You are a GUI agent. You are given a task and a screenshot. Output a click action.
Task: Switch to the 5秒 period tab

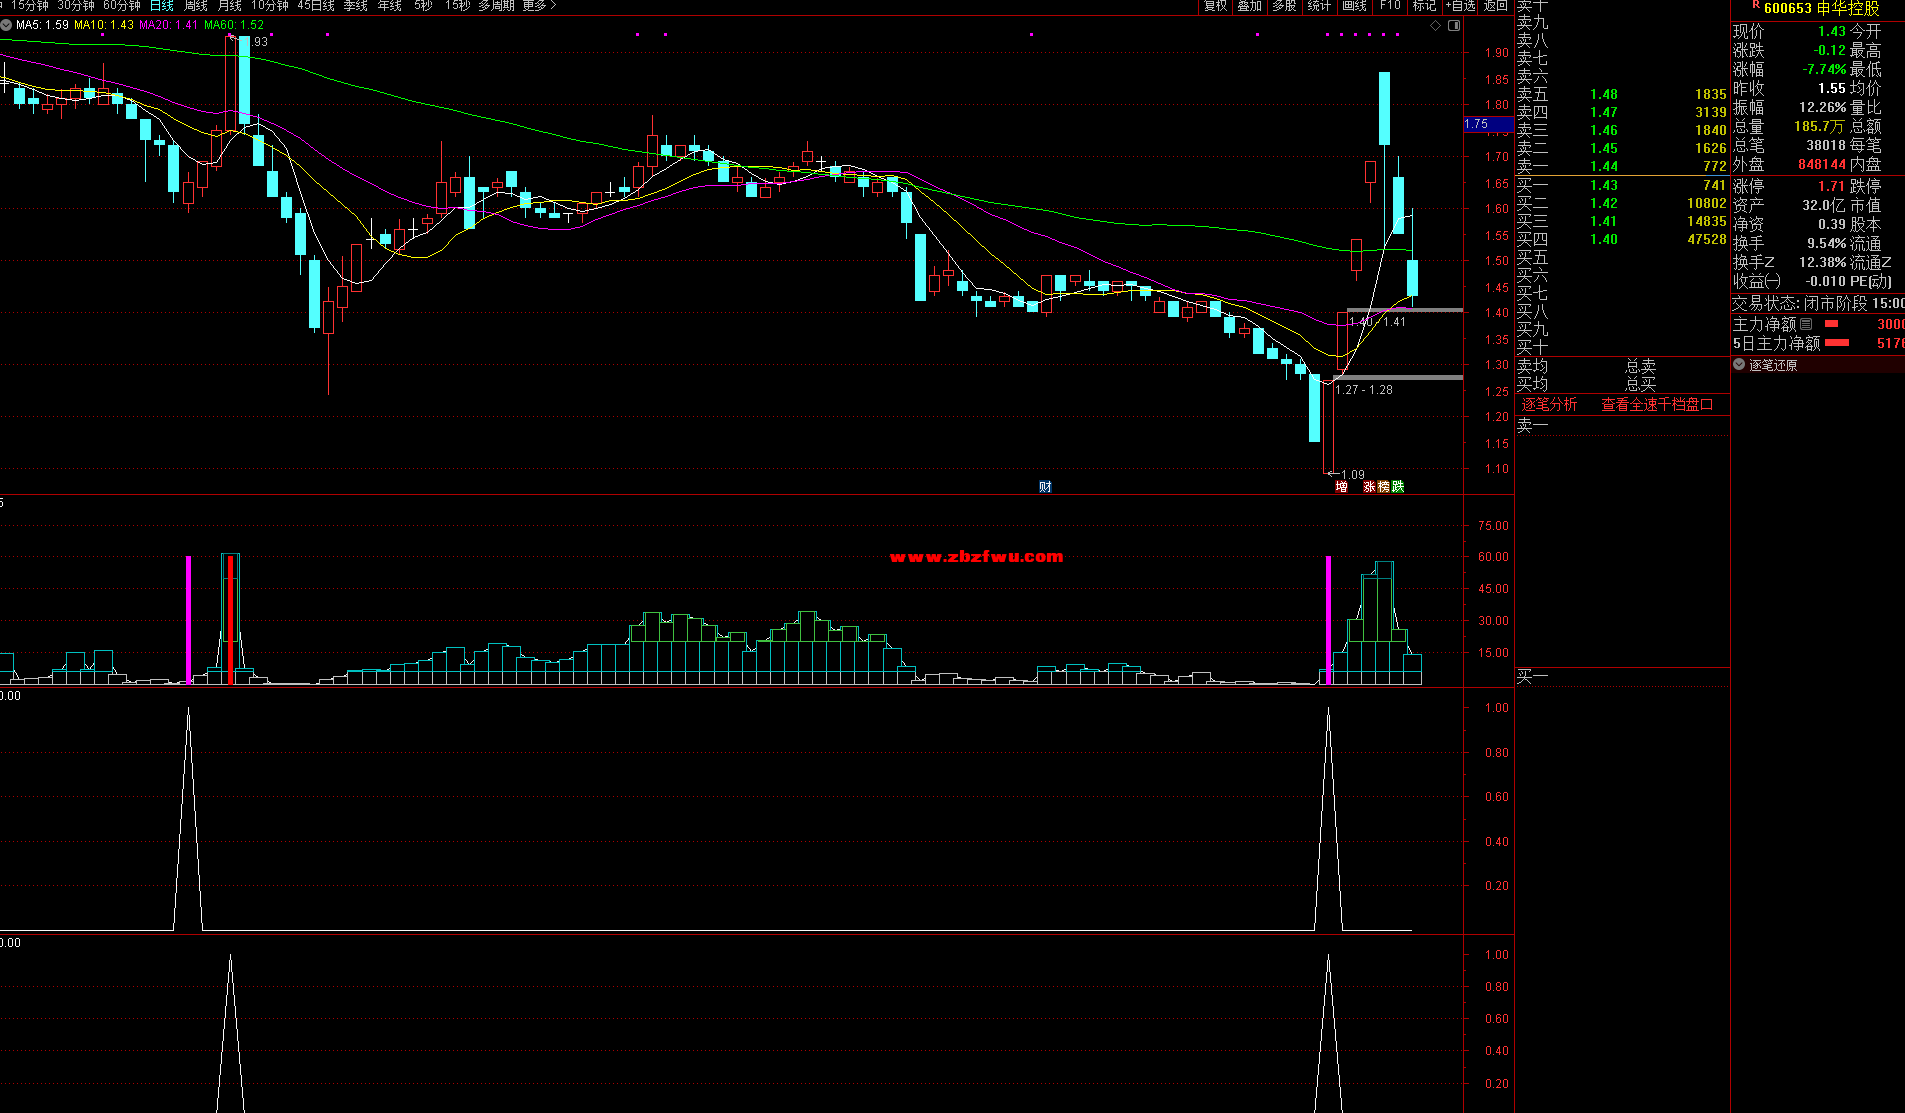[x=424, y=6]
